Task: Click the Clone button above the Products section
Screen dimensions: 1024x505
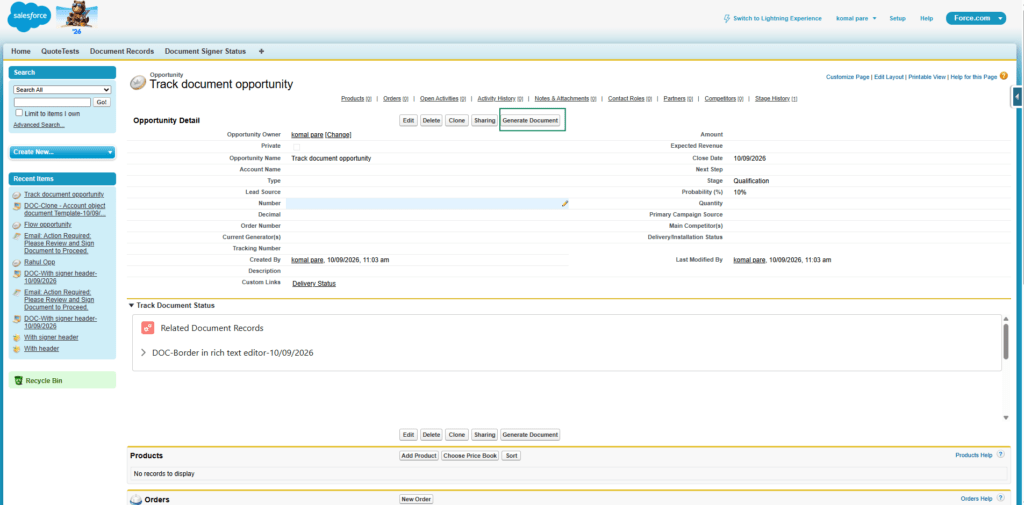Action: tap(457, 434)
